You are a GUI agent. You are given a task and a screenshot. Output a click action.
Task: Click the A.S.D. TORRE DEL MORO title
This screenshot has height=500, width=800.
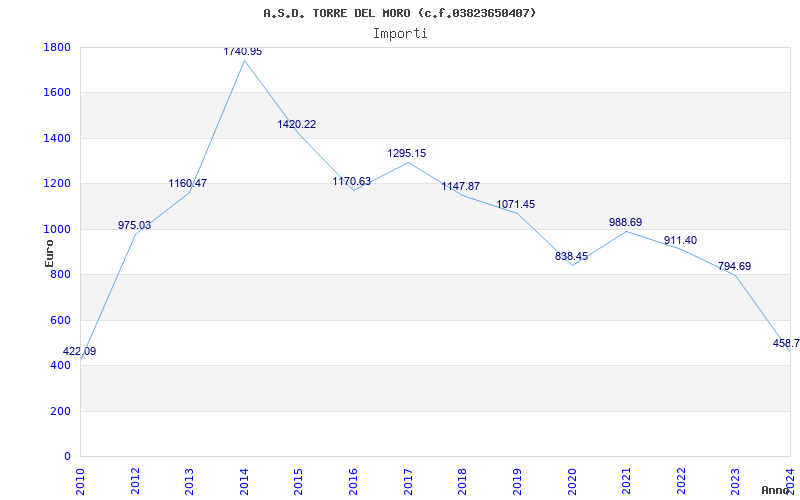pos(337,13)
